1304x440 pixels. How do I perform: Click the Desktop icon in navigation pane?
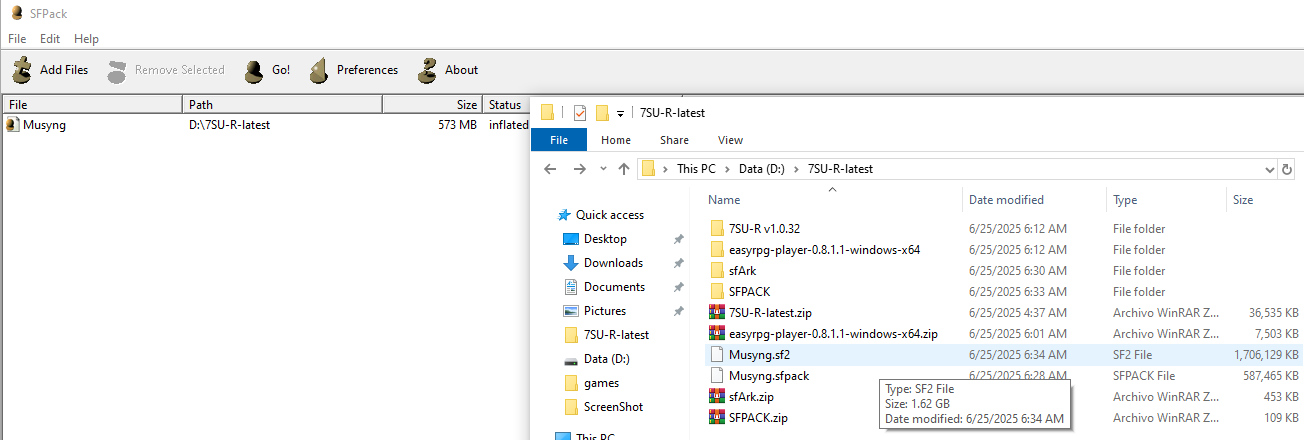(571, 239)
